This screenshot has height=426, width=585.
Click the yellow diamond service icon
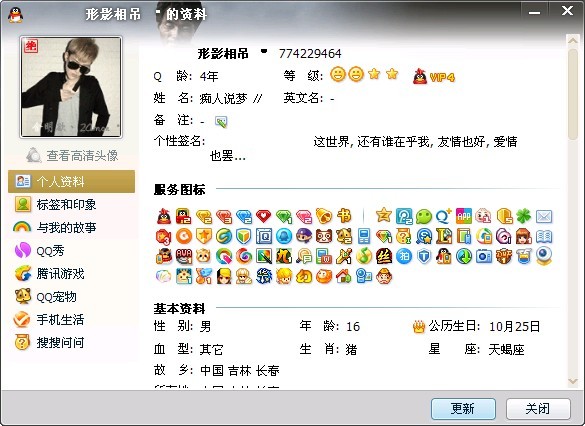204,216
